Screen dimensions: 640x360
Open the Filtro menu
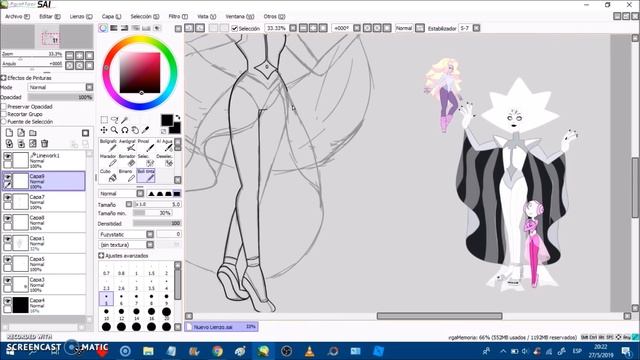click(178, 16)
